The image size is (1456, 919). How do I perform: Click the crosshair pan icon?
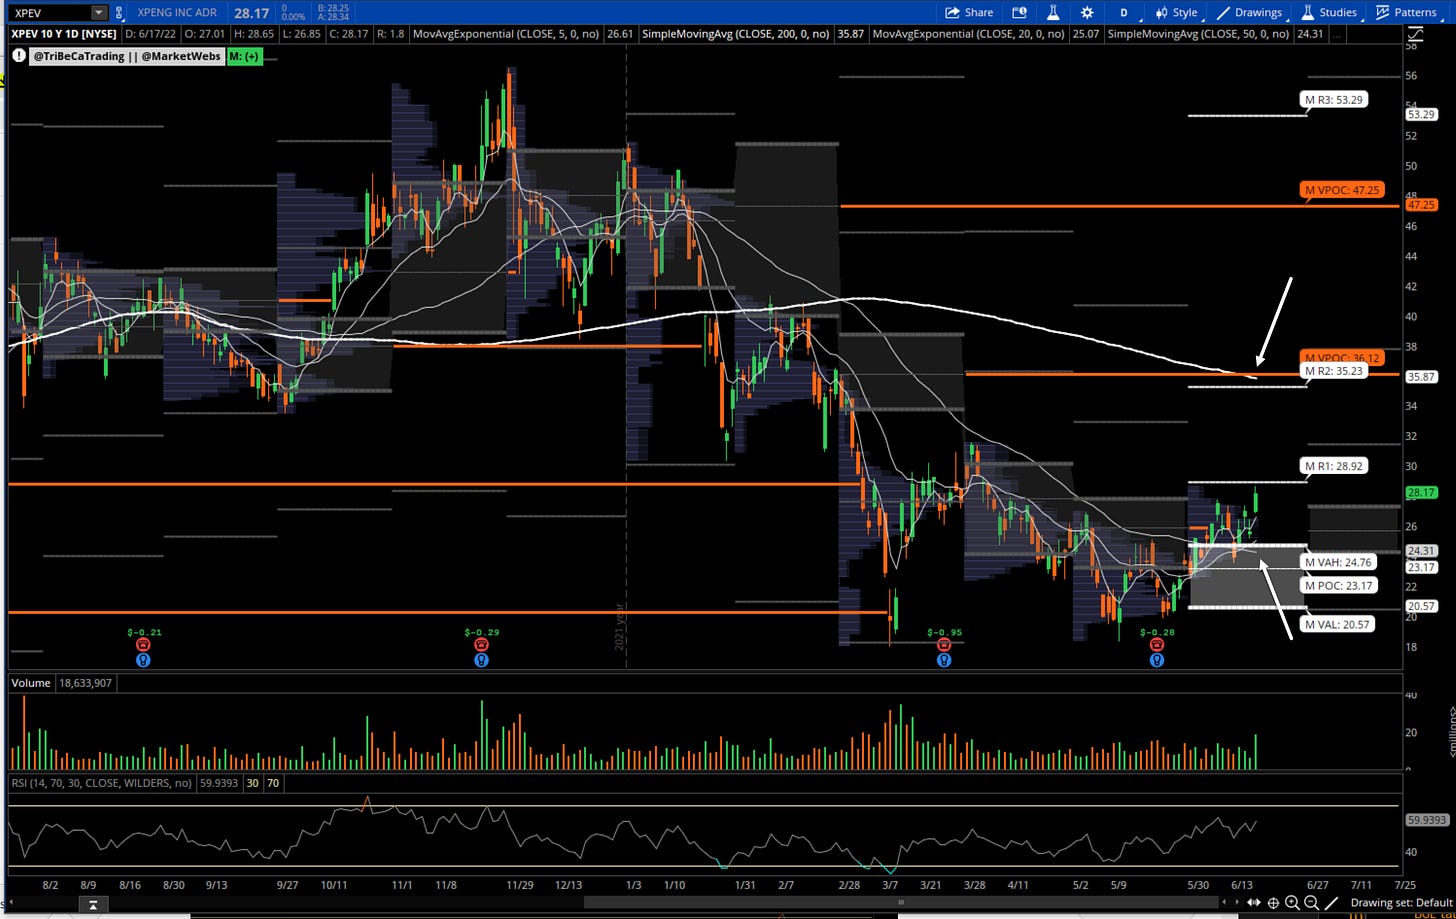(x=1273, y=903)
